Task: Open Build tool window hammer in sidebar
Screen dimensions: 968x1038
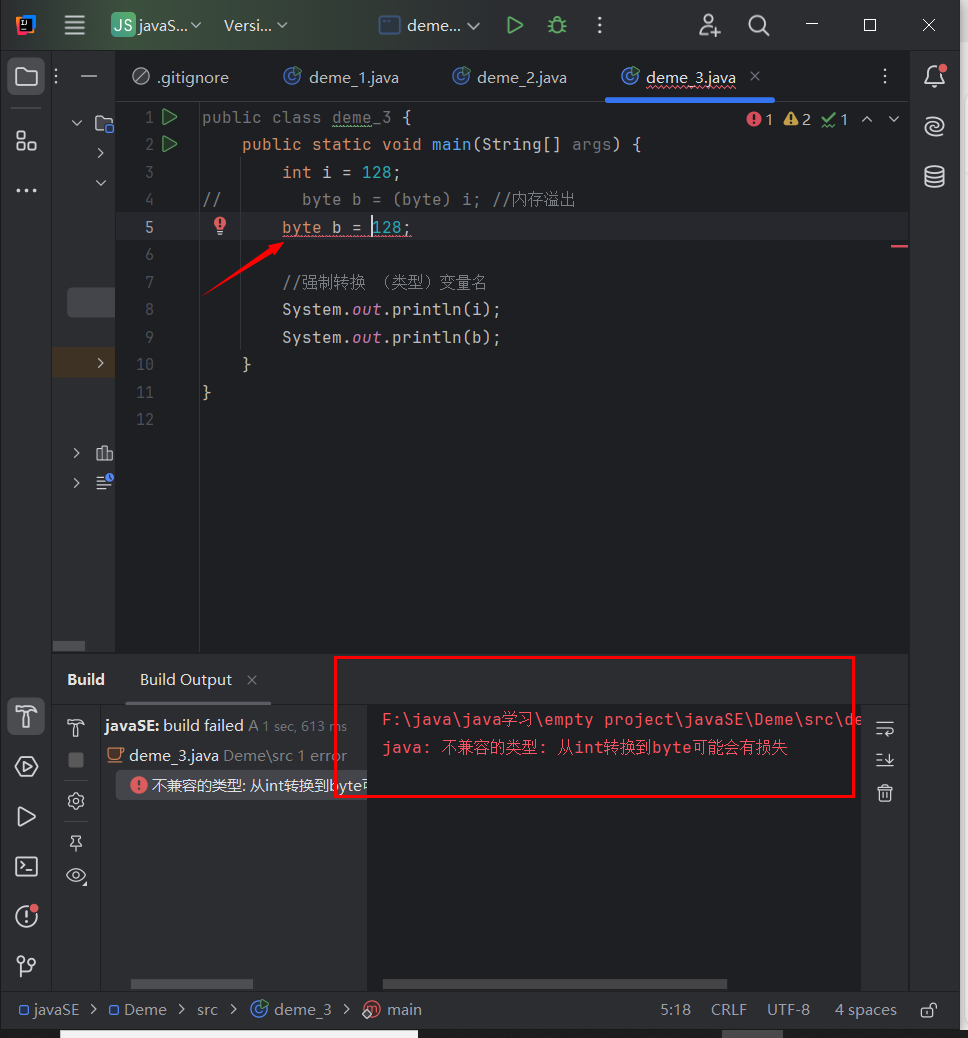Action: click(x=26, y=716)
